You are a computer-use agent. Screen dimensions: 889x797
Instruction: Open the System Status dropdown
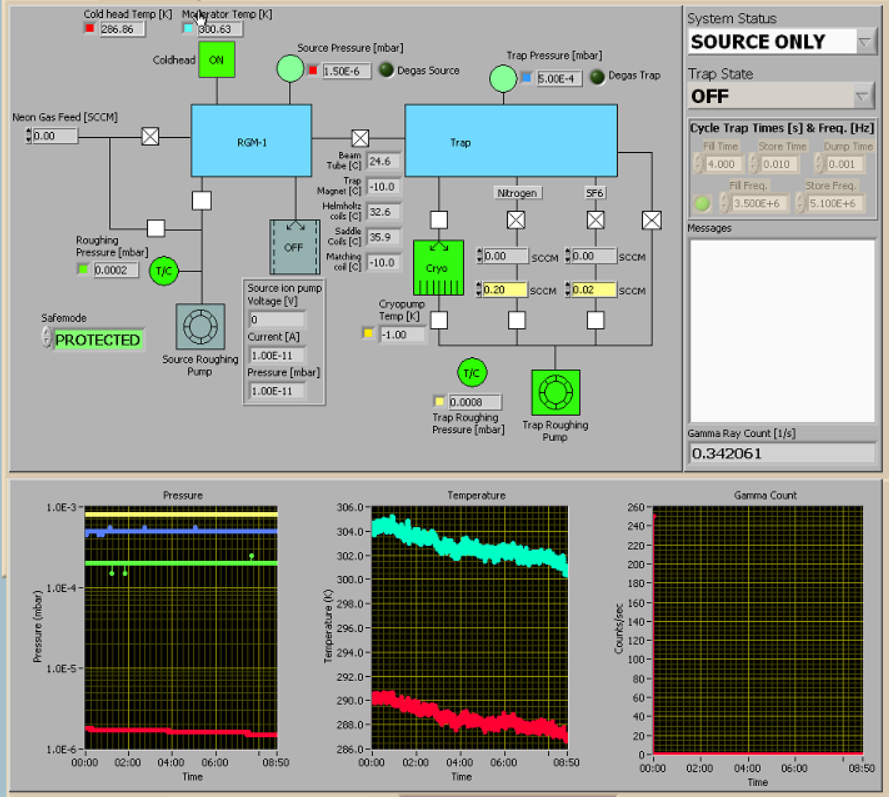pyautogui.click(x=864, y=42)
